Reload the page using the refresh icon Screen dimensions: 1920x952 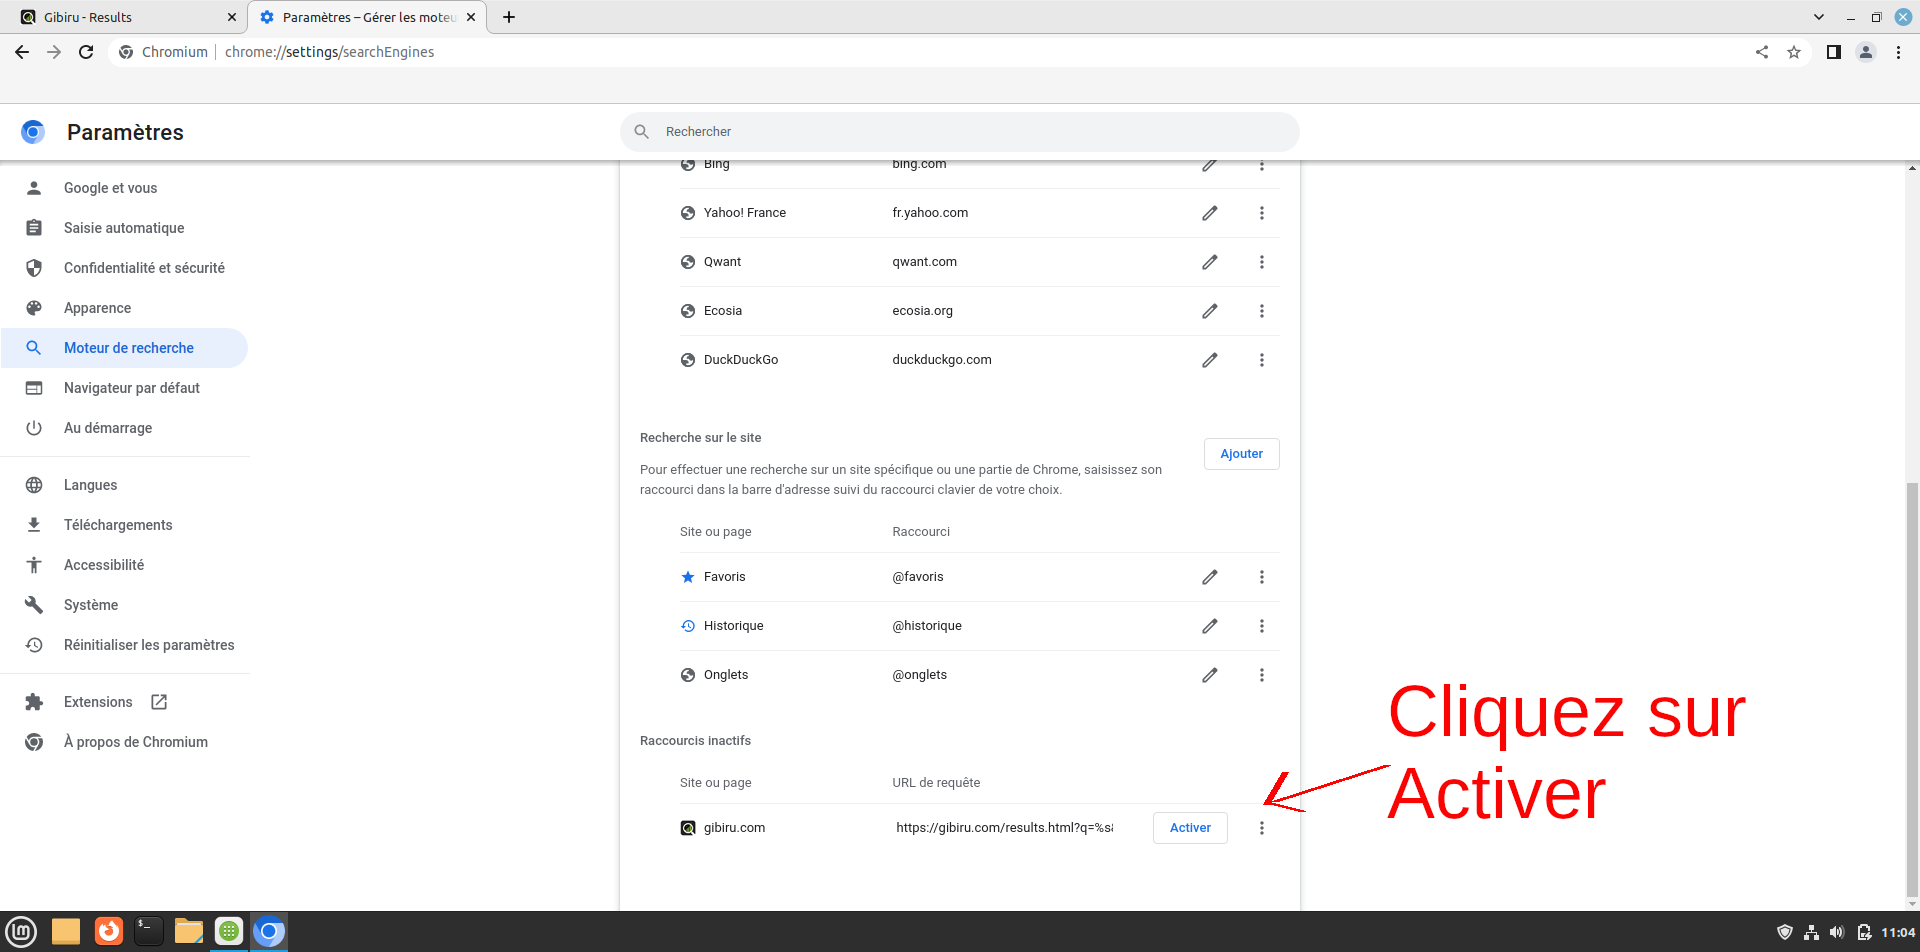click(x=86, y=52)
